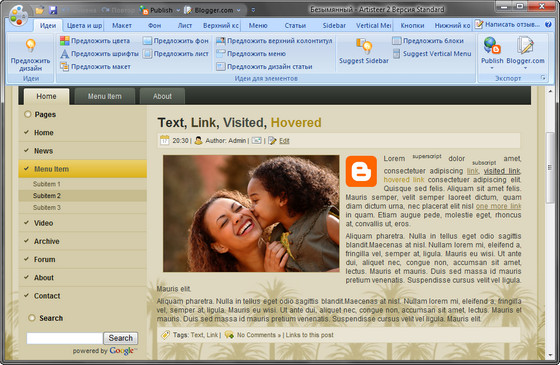
Task: Open the customize quick access toolbar dropdown
Action: (253, 10)
